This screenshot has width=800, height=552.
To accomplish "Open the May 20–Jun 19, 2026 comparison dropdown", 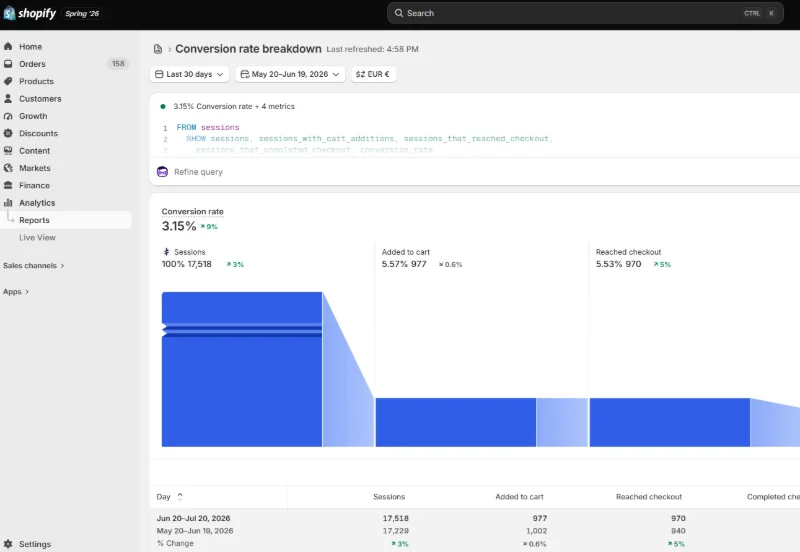I will point(290,74).
